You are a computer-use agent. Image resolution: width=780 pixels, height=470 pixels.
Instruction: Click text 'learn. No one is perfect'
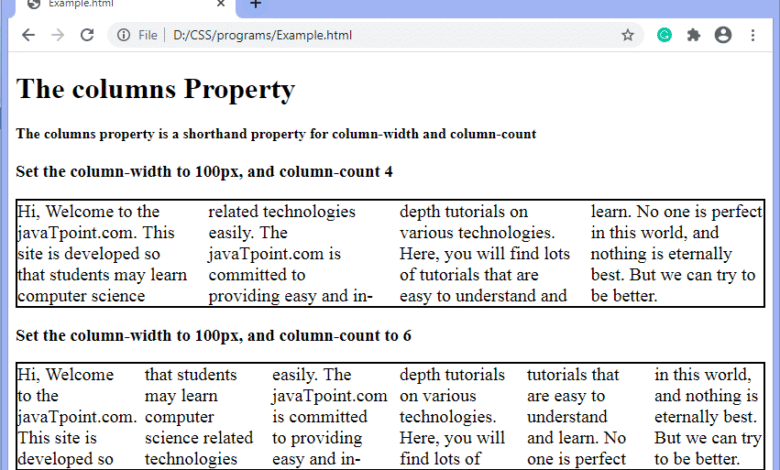677,211
